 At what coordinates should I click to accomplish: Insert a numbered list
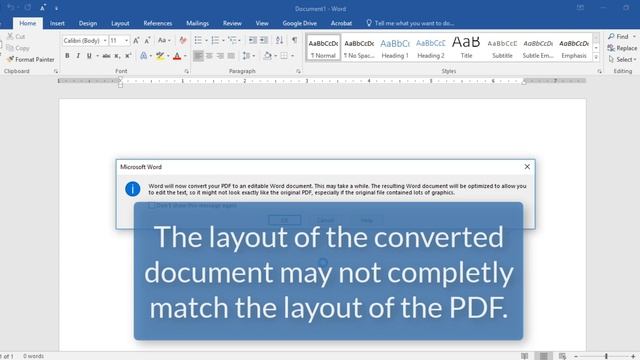[215, 40]
